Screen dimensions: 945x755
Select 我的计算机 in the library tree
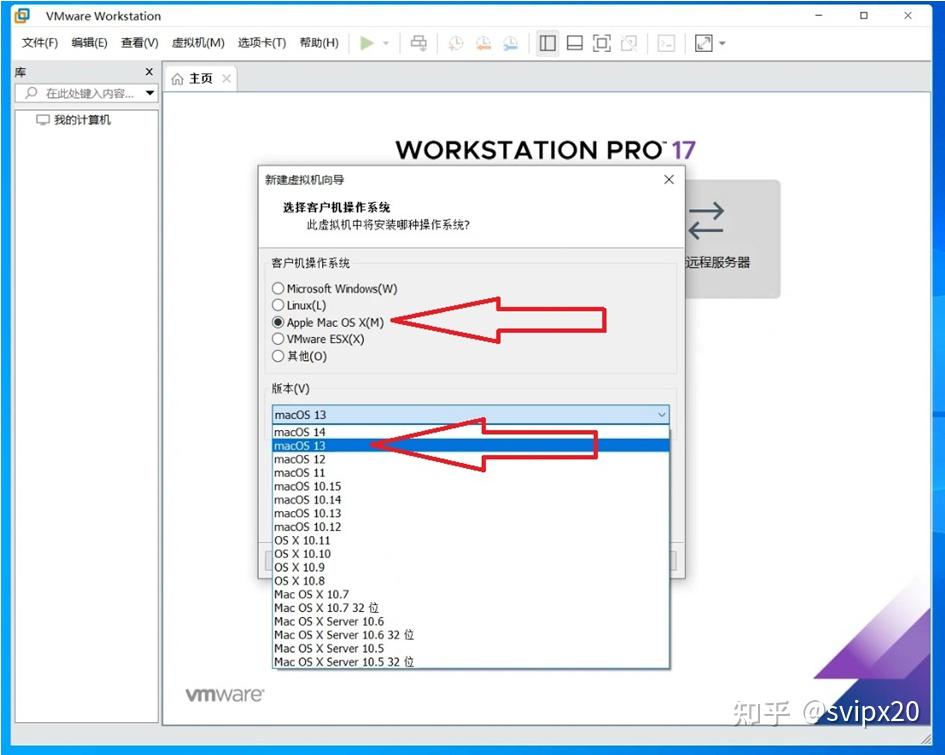click(x=82, y=120)
